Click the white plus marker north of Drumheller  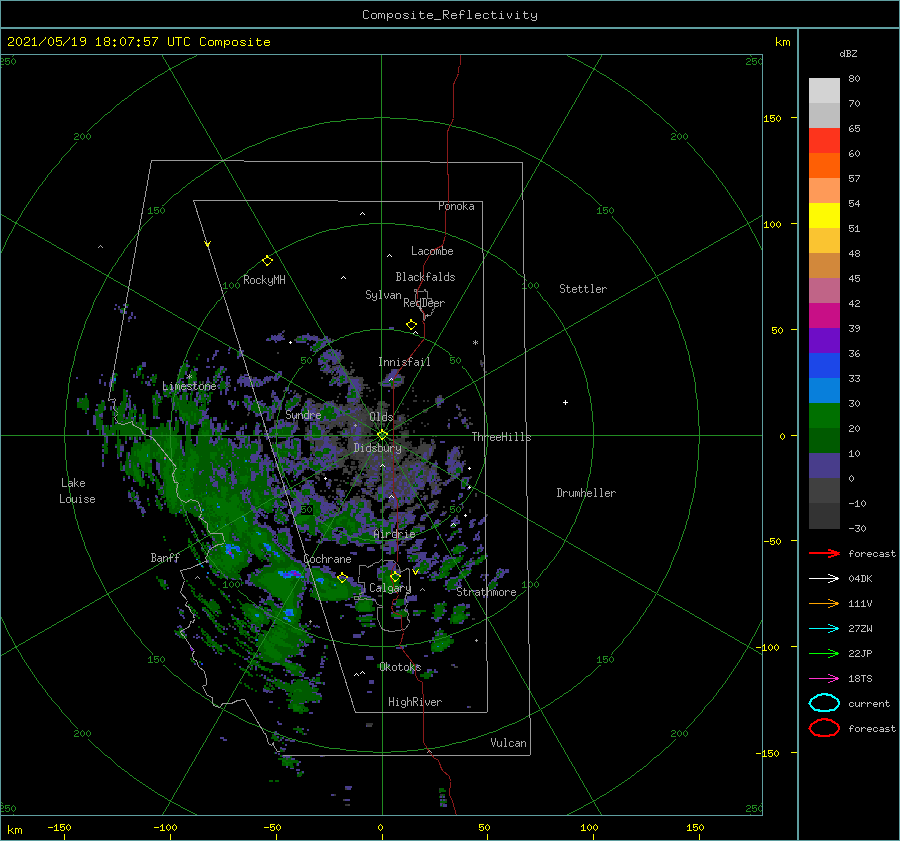[x=565, y=402]
